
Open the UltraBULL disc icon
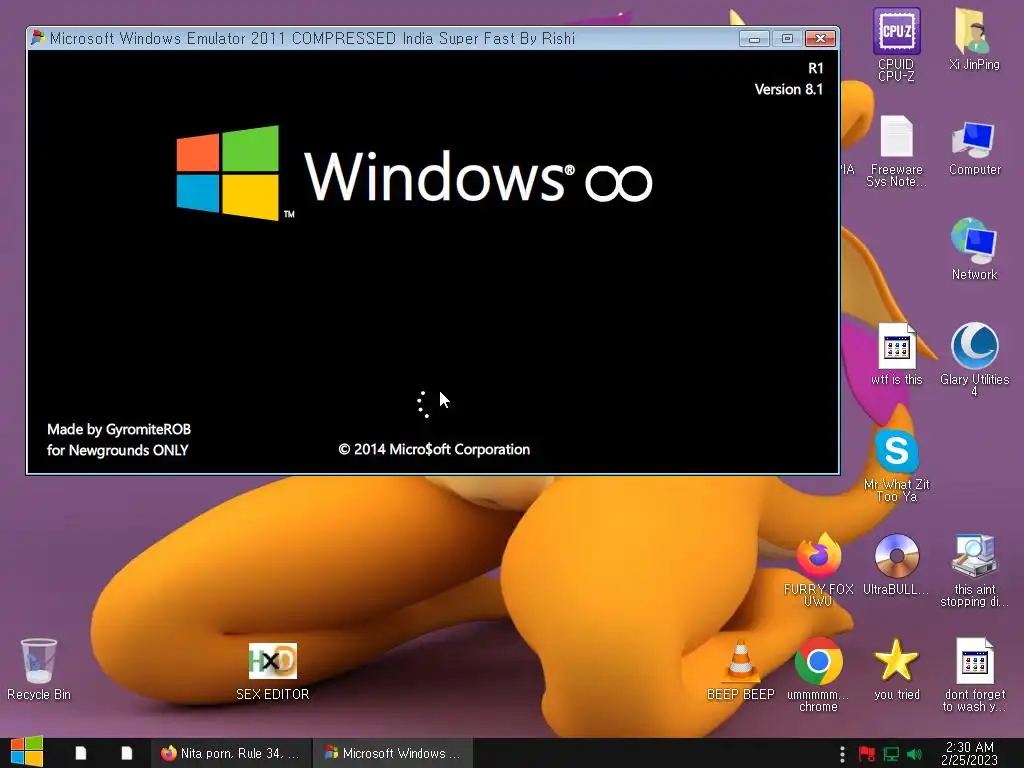[896, 564]
